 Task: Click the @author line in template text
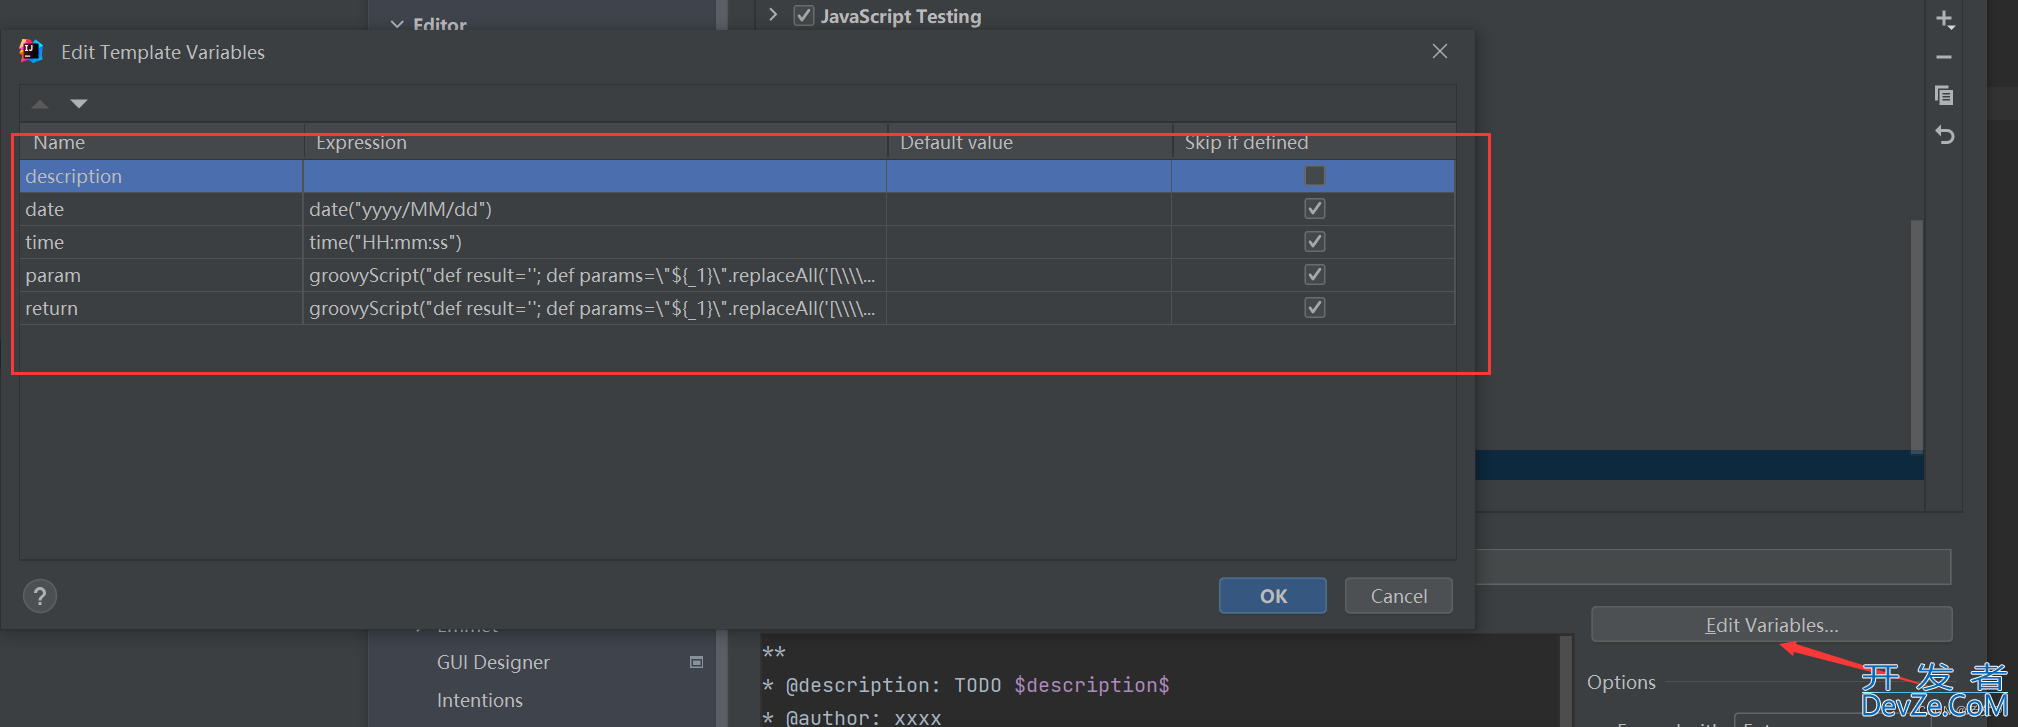coord(853,717)
